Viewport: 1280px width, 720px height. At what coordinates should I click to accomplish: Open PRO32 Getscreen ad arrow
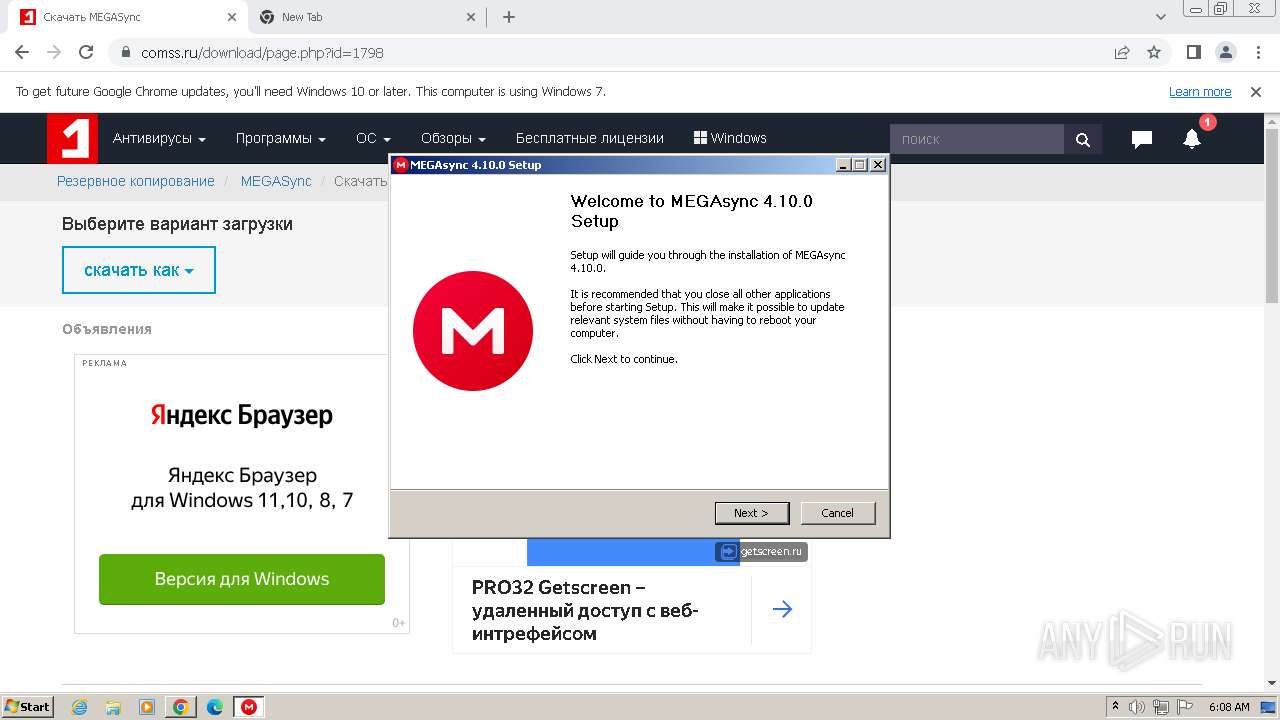coord(782,609)
